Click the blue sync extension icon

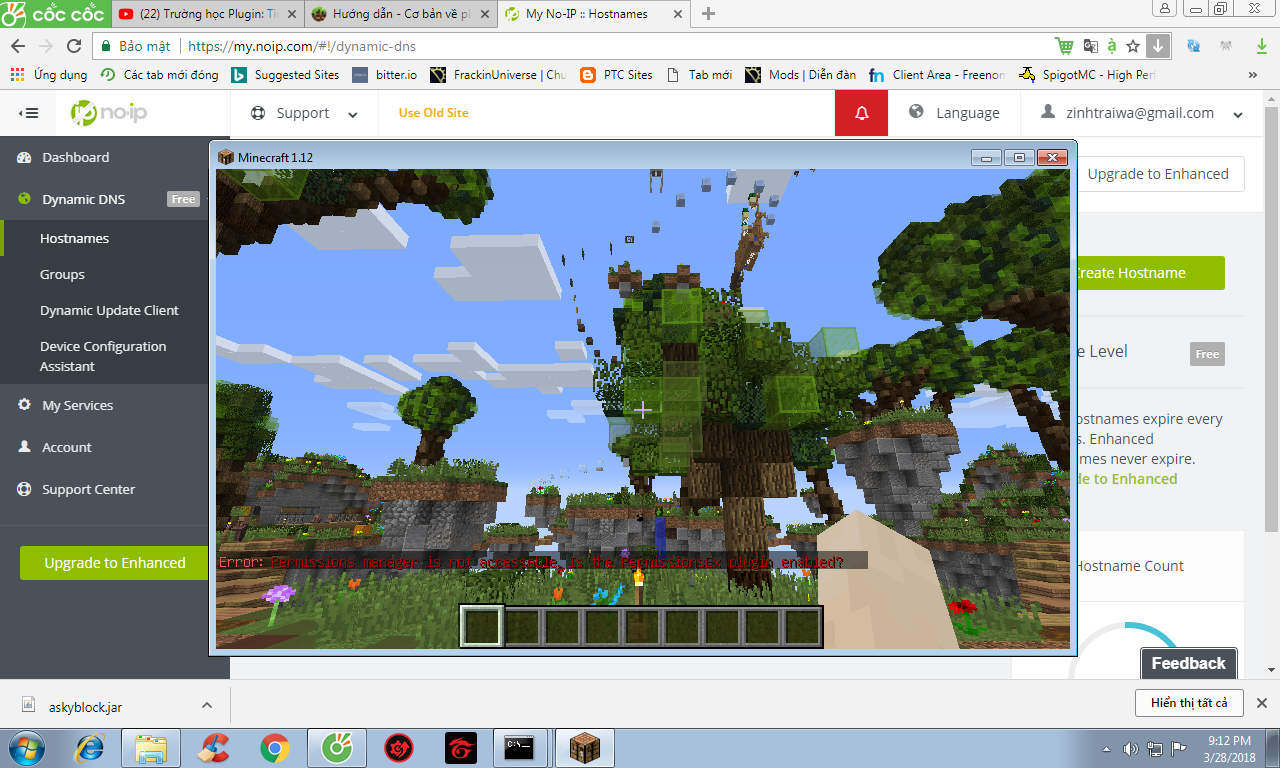click(x=1193, y=46)
